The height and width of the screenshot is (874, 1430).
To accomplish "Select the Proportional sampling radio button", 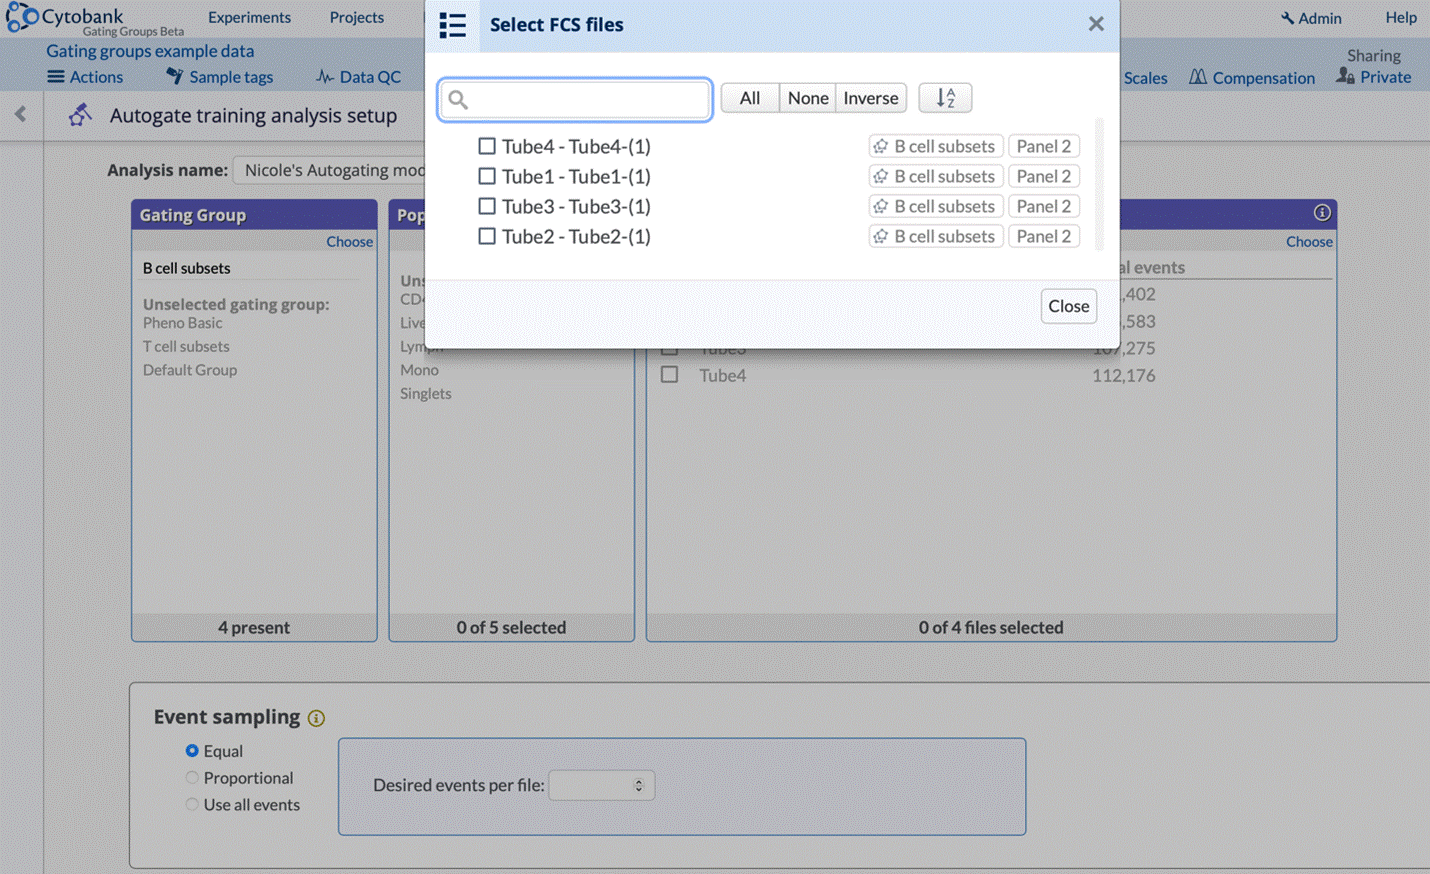I will [x=192, y=778].
